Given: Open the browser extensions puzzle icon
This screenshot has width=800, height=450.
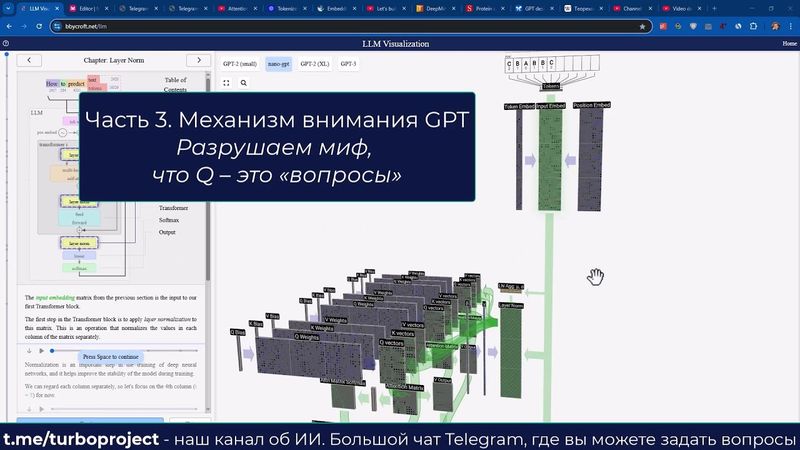Looking at the screenshot, I should (754, 26).
